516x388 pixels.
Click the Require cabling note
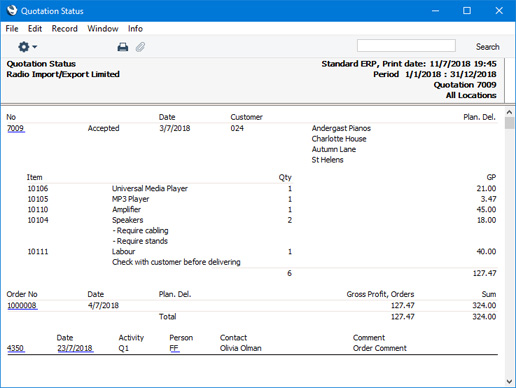(140, 231)
